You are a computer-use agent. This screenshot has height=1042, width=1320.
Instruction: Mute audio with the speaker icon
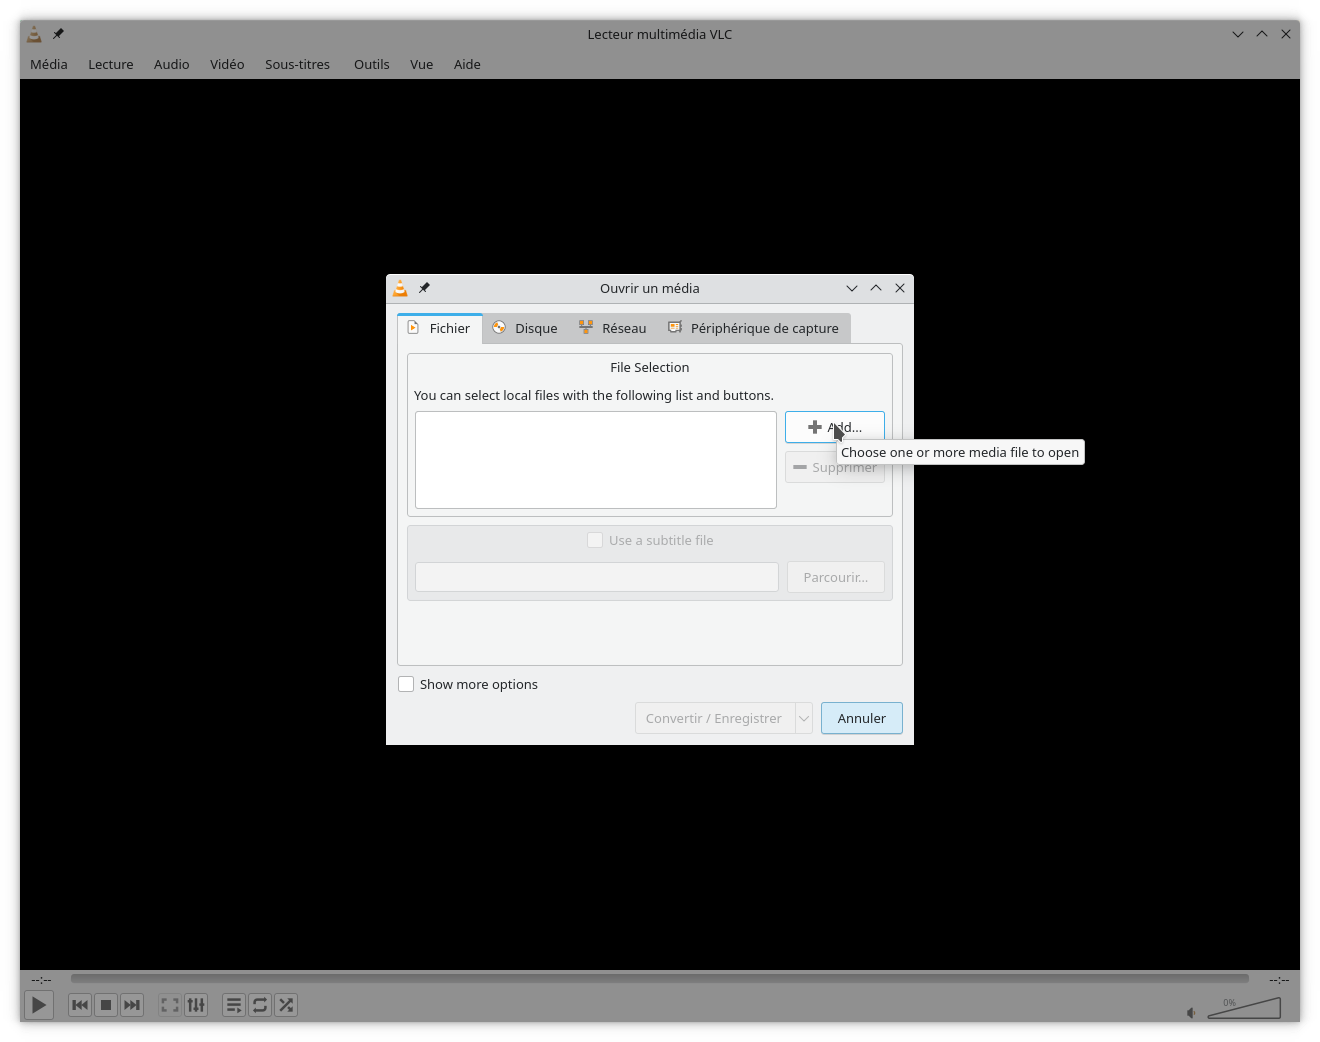click(1191, 1013)
